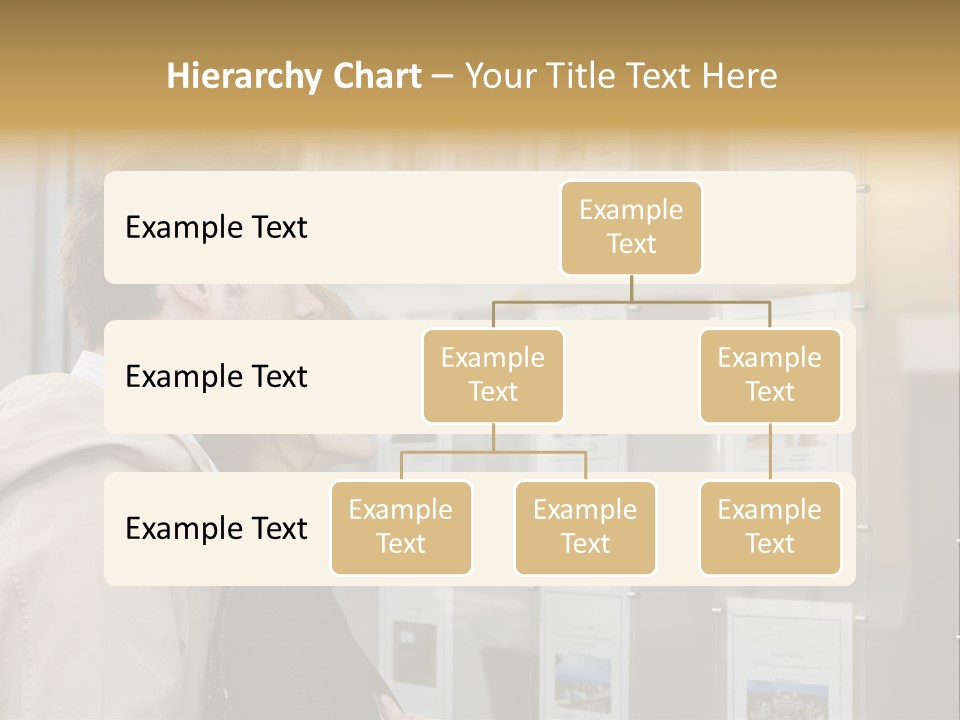Click the left second-level Example Text box
960x720 pixels.
(x=493, y=375)
